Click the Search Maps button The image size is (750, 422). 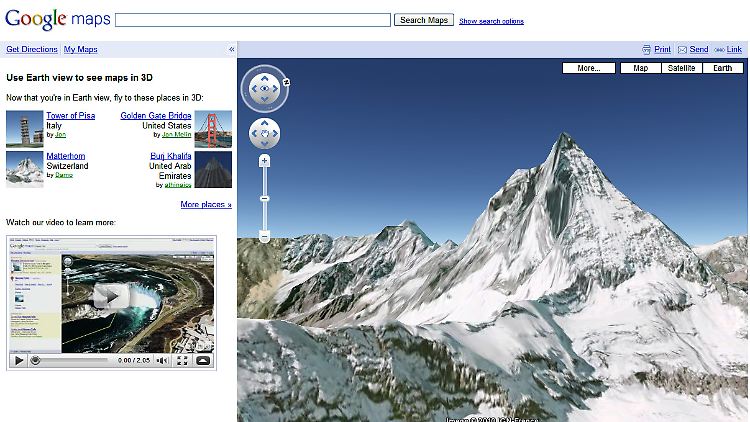(x=424, y=20)
